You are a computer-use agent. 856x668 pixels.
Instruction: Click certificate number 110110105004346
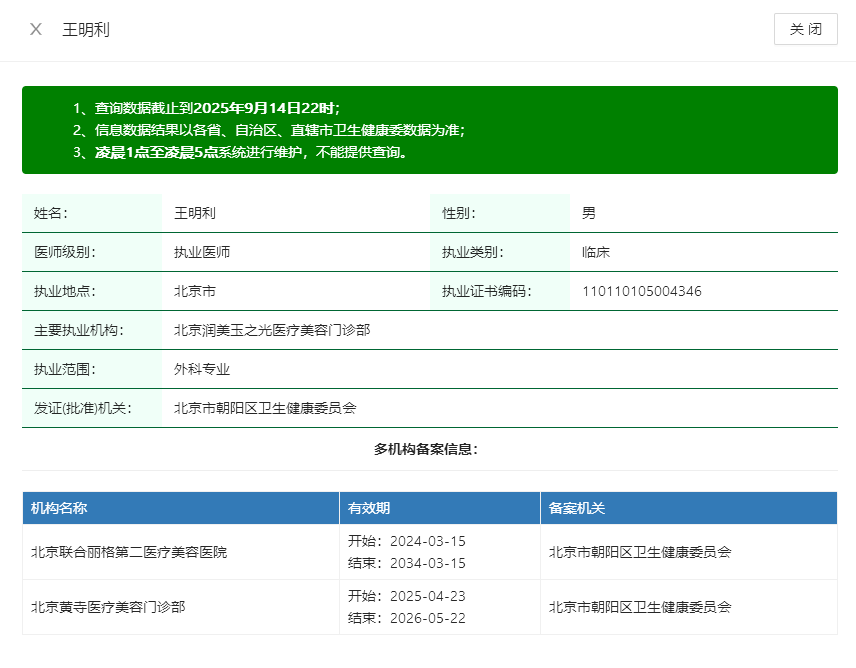click(642, 291)
